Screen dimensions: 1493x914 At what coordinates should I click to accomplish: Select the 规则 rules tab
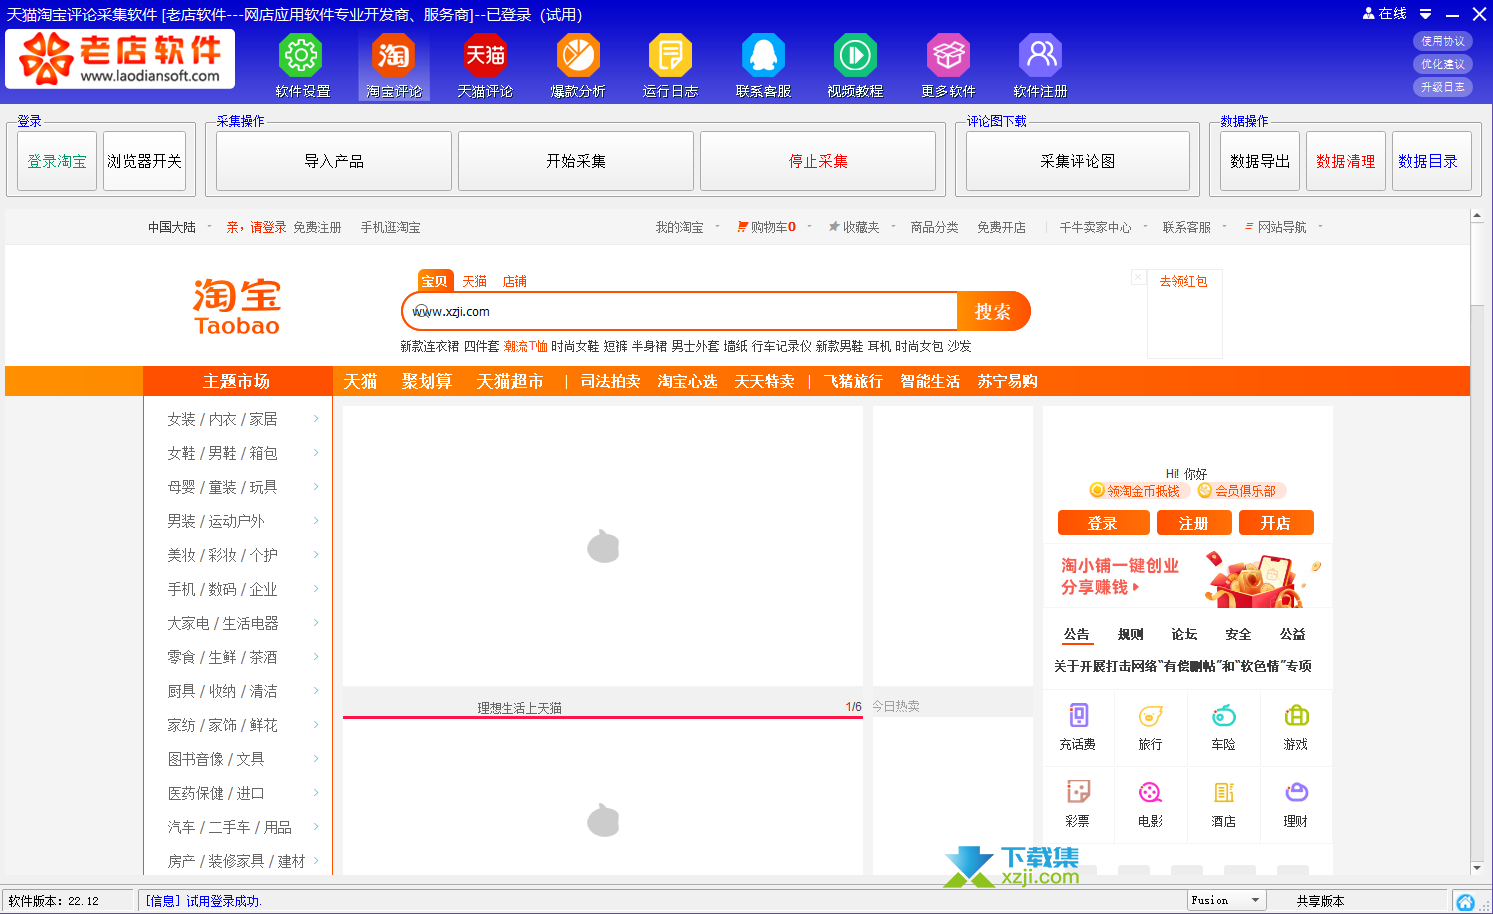click(1130, 634)
